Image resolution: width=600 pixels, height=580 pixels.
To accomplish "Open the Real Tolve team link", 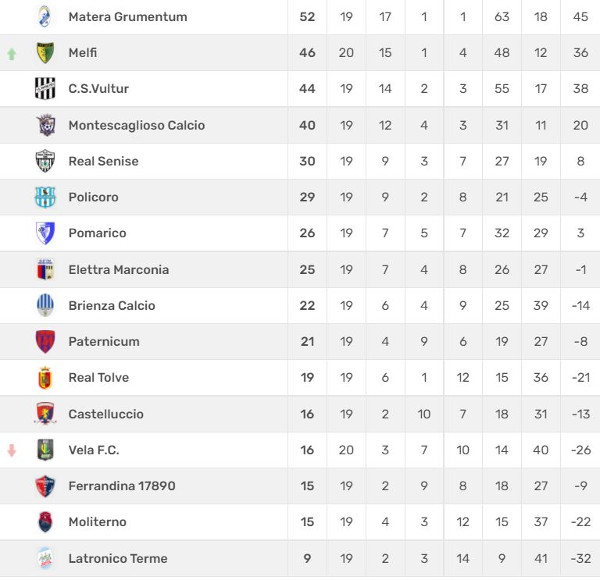I will point(98,378).
